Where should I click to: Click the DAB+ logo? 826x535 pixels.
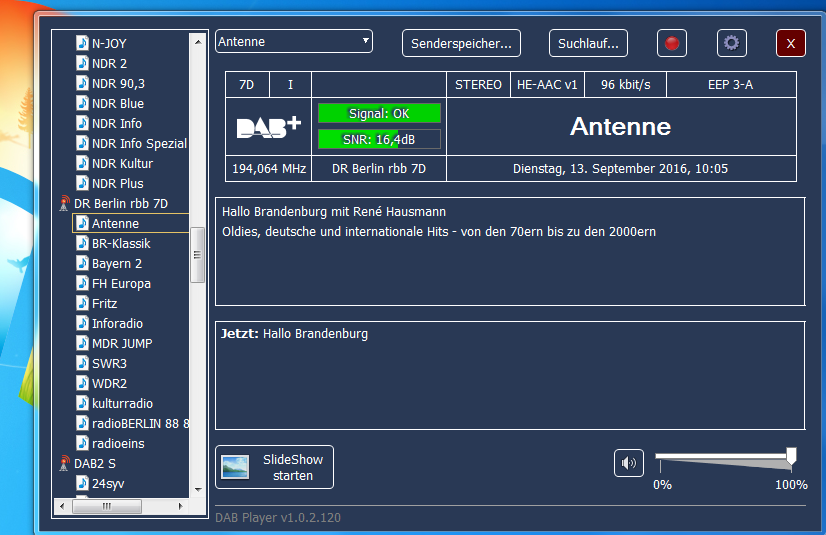[268, 127]
